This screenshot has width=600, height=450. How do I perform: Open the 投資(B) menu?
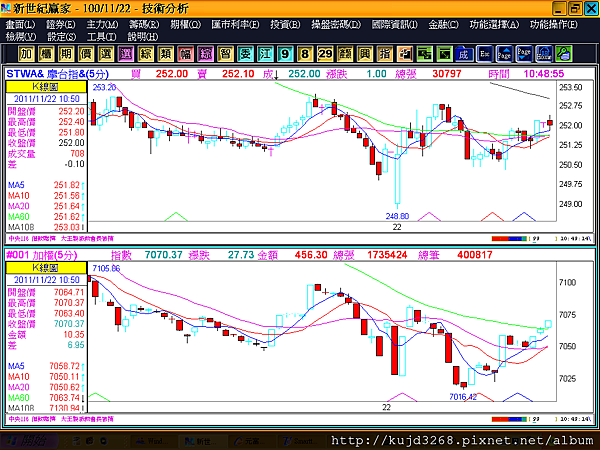pos(285,24)
